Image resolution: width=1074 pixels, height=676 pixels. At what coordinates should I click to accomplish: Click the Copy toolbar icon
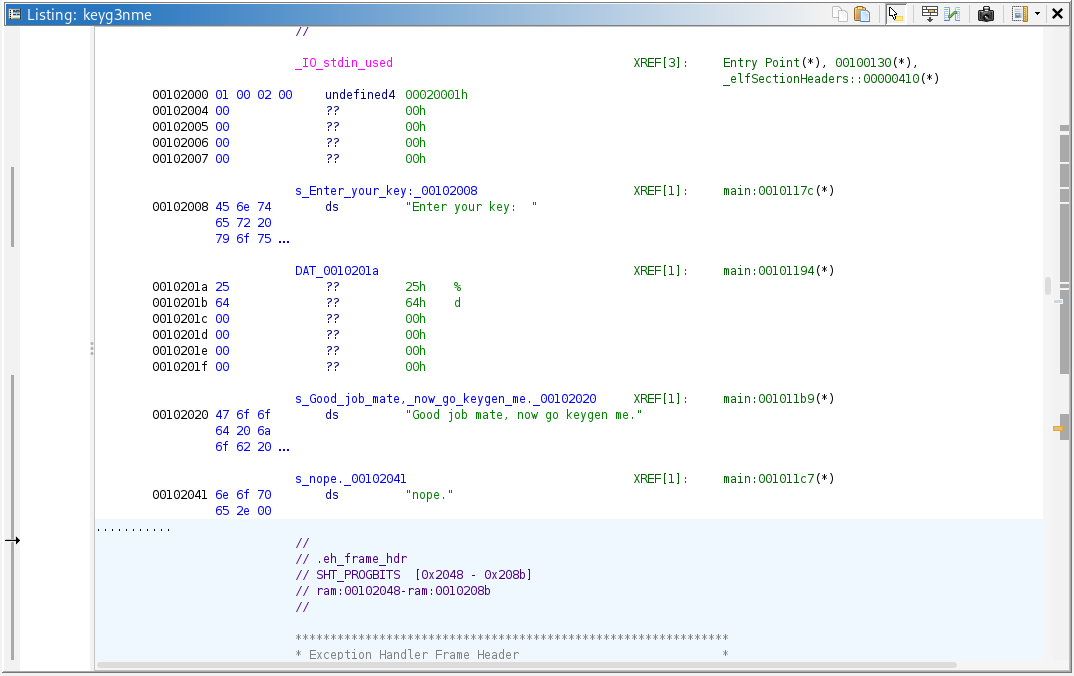click(840, 13)
